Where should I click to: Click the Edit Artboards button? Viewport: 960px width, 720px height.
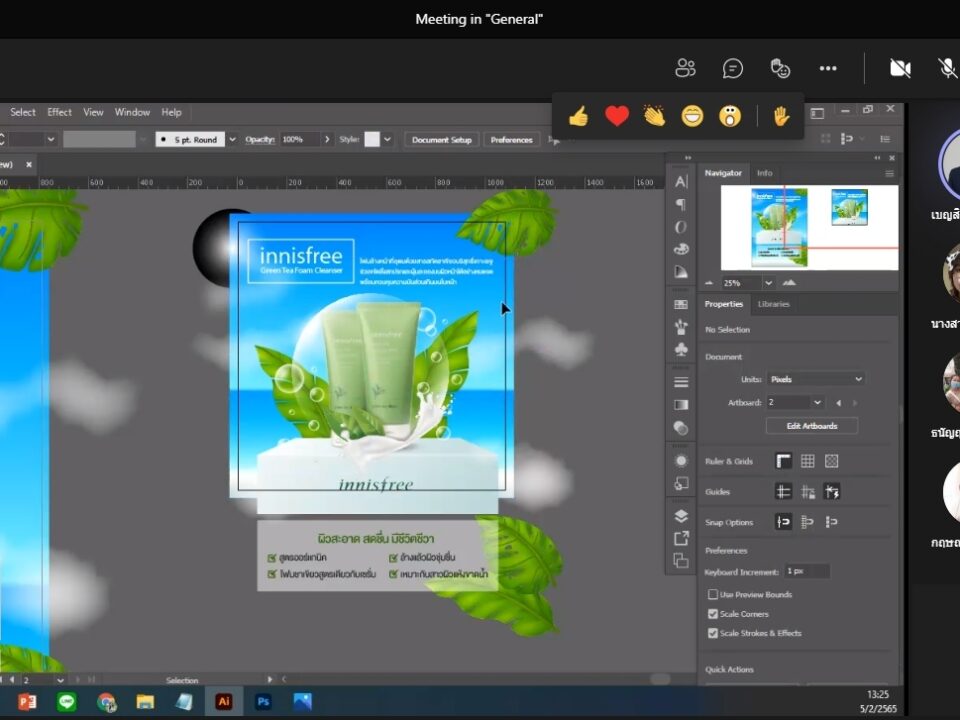(812, 426)
